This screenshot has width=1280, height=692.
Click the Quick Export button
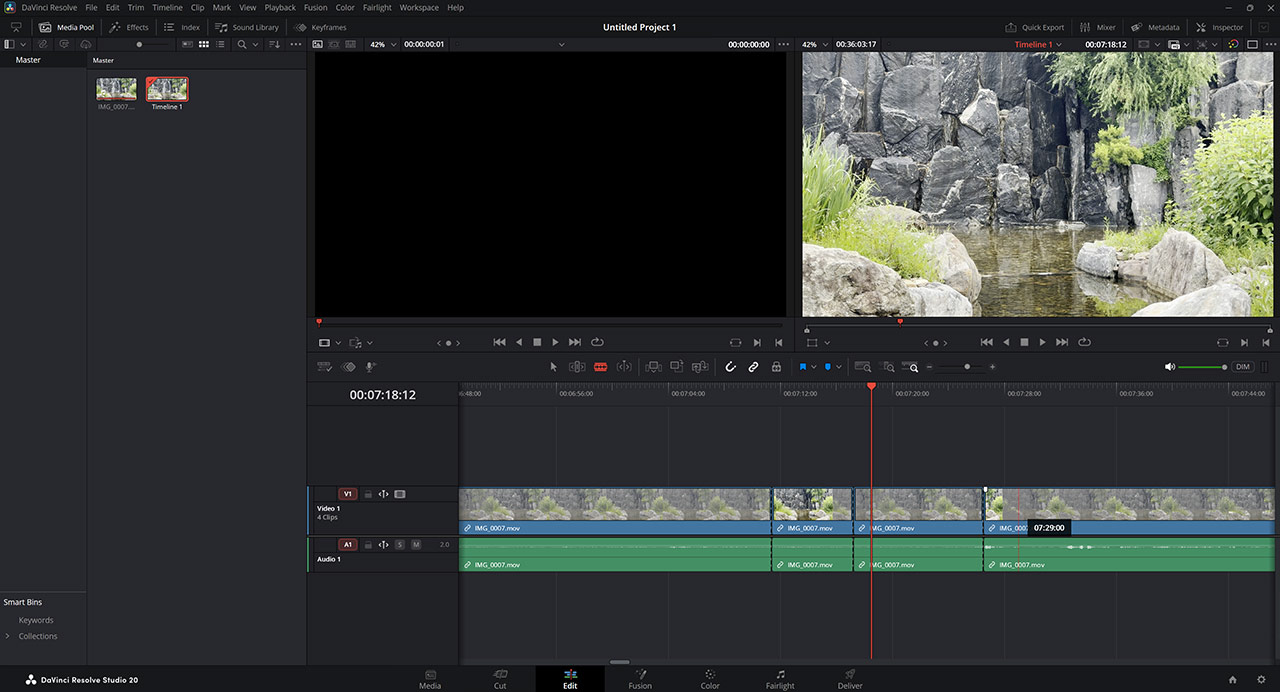pyautogui.click(x=1035, y=27)
